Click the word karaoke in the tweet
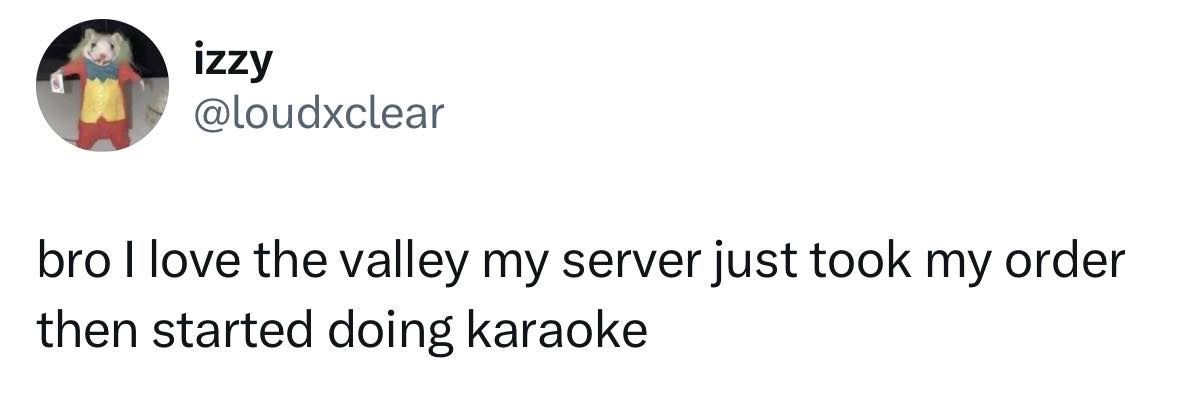The image size is (1179, 408). [x=557, y=331]
